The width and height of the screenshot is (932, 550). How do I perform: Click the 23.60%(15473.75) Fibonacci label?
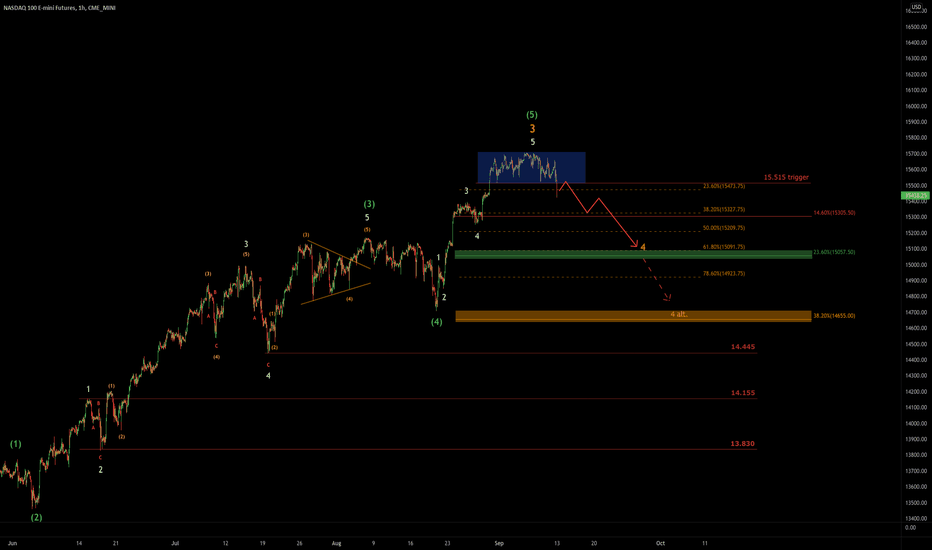pyautogui.click(x=724, y=186)
